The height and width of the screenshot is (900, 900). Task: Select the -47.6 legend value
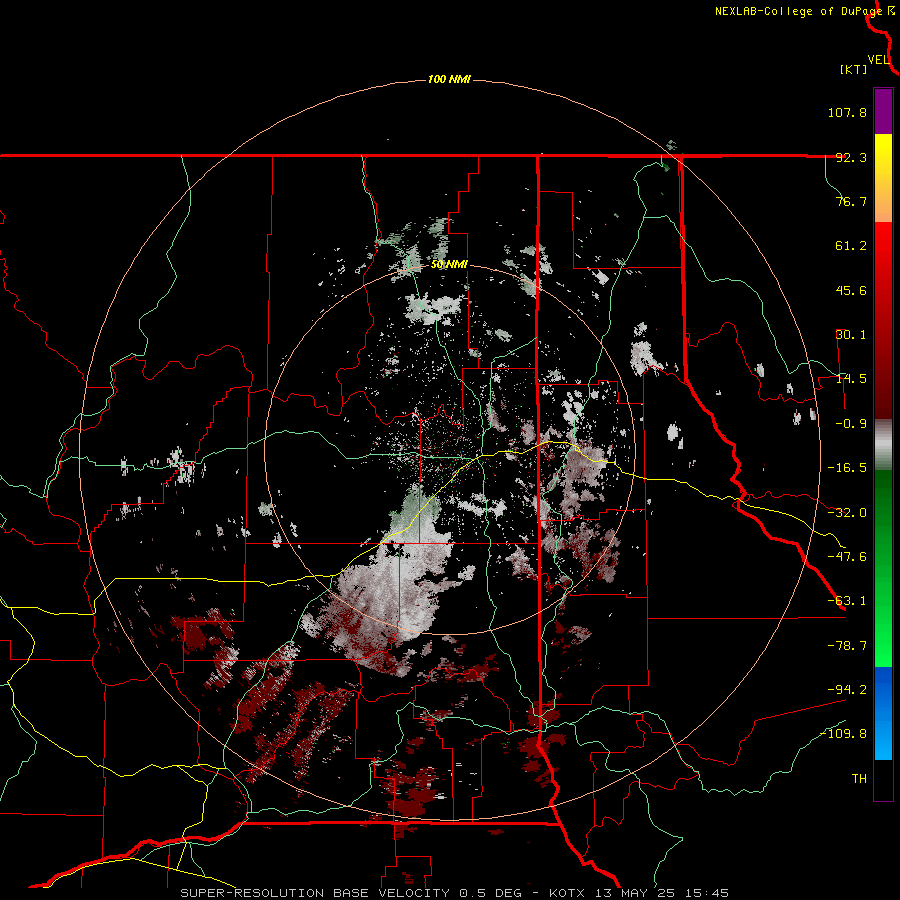(847, 557)
